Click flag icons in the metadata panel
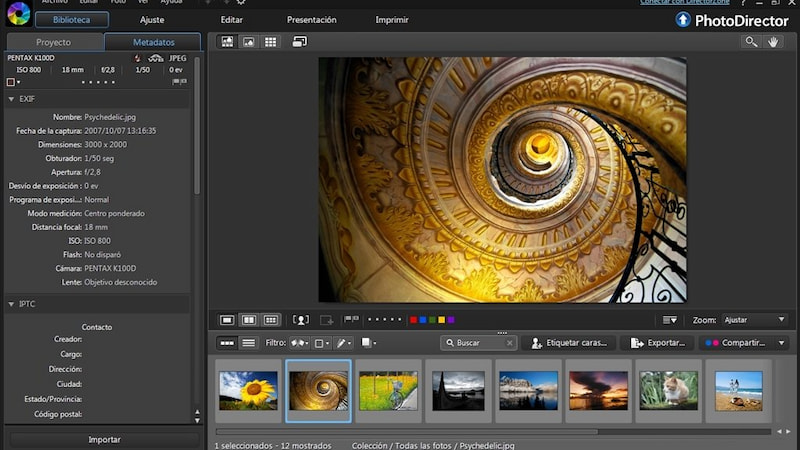 pos(179,82)
